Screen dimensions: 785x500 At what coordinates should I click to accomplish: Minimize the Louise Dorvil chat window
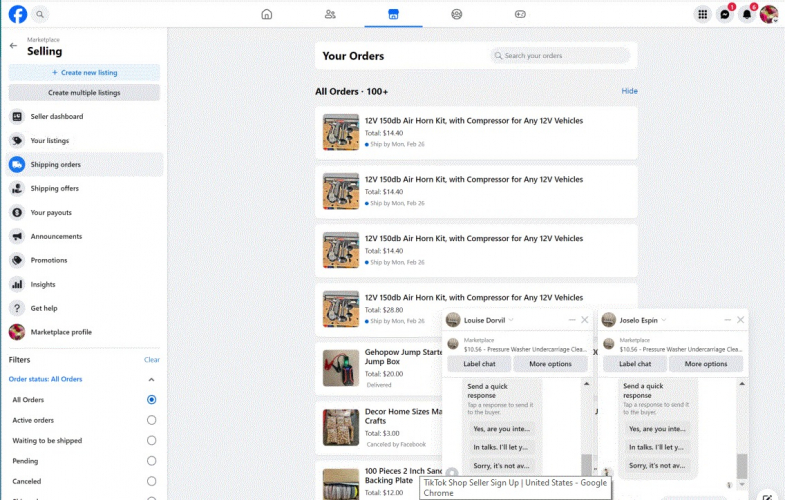tap(572, 320)
